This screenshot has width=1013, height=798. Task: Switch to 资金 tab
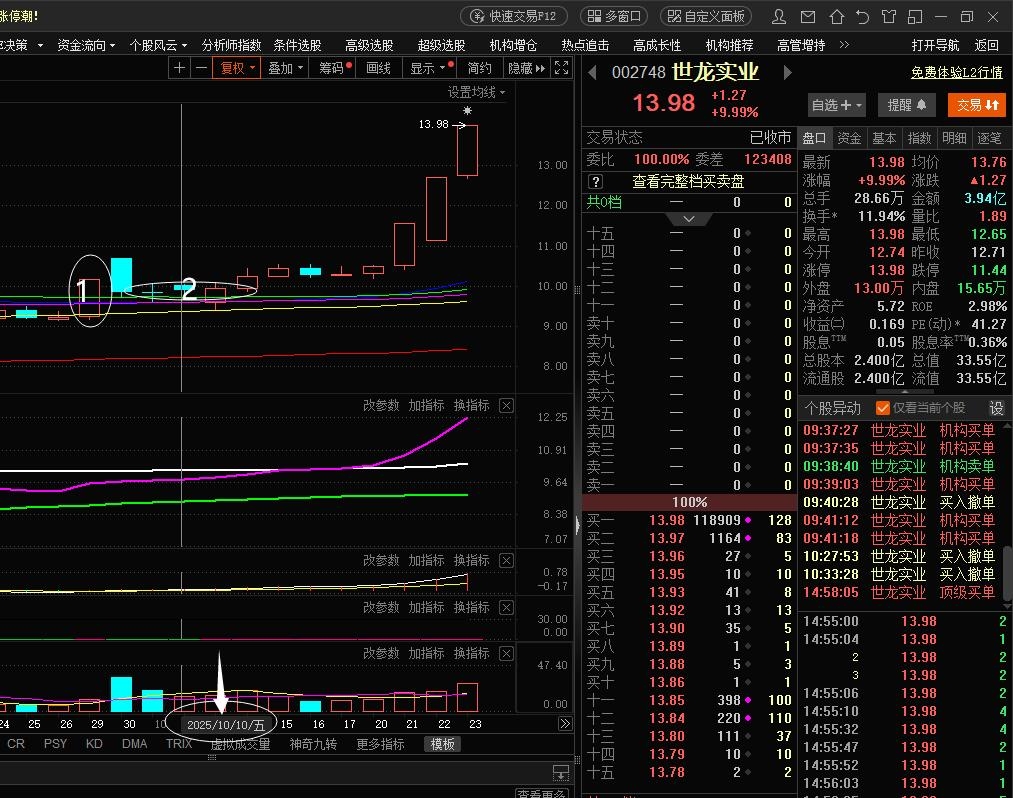849,138
